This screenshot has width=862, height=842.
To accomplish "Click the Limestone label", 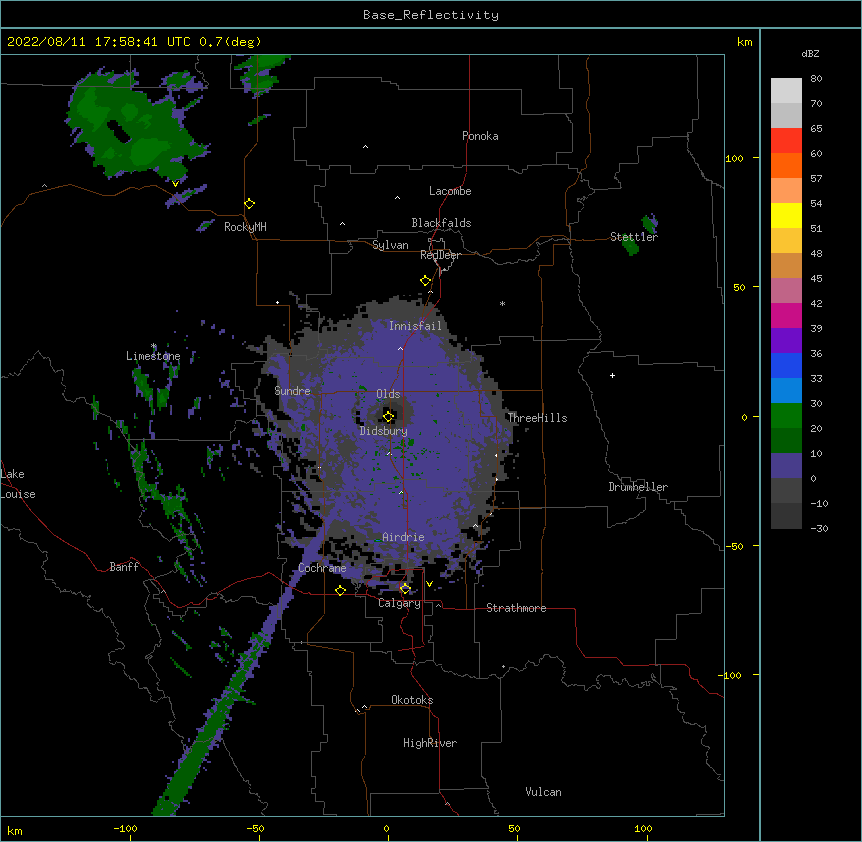I will click(153, 356).
